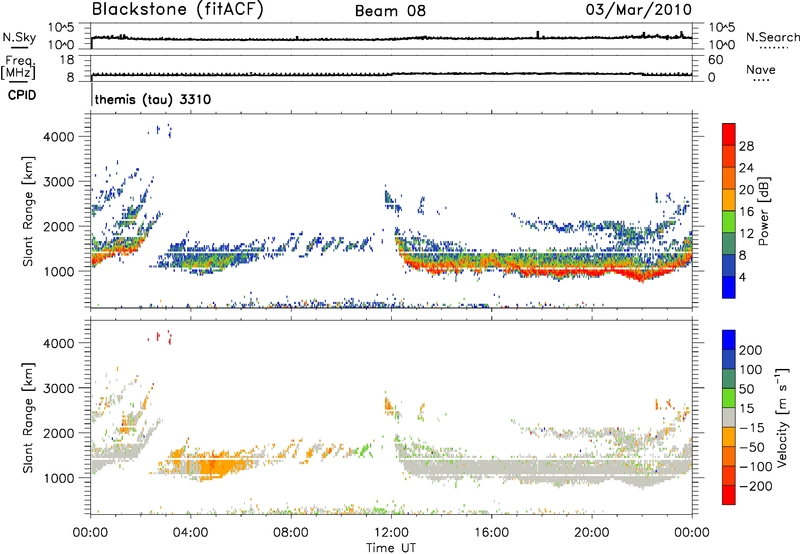The image size is (800, 554).
Task: Click the 60 tick on Nave axis
Action: coord(716,60)
